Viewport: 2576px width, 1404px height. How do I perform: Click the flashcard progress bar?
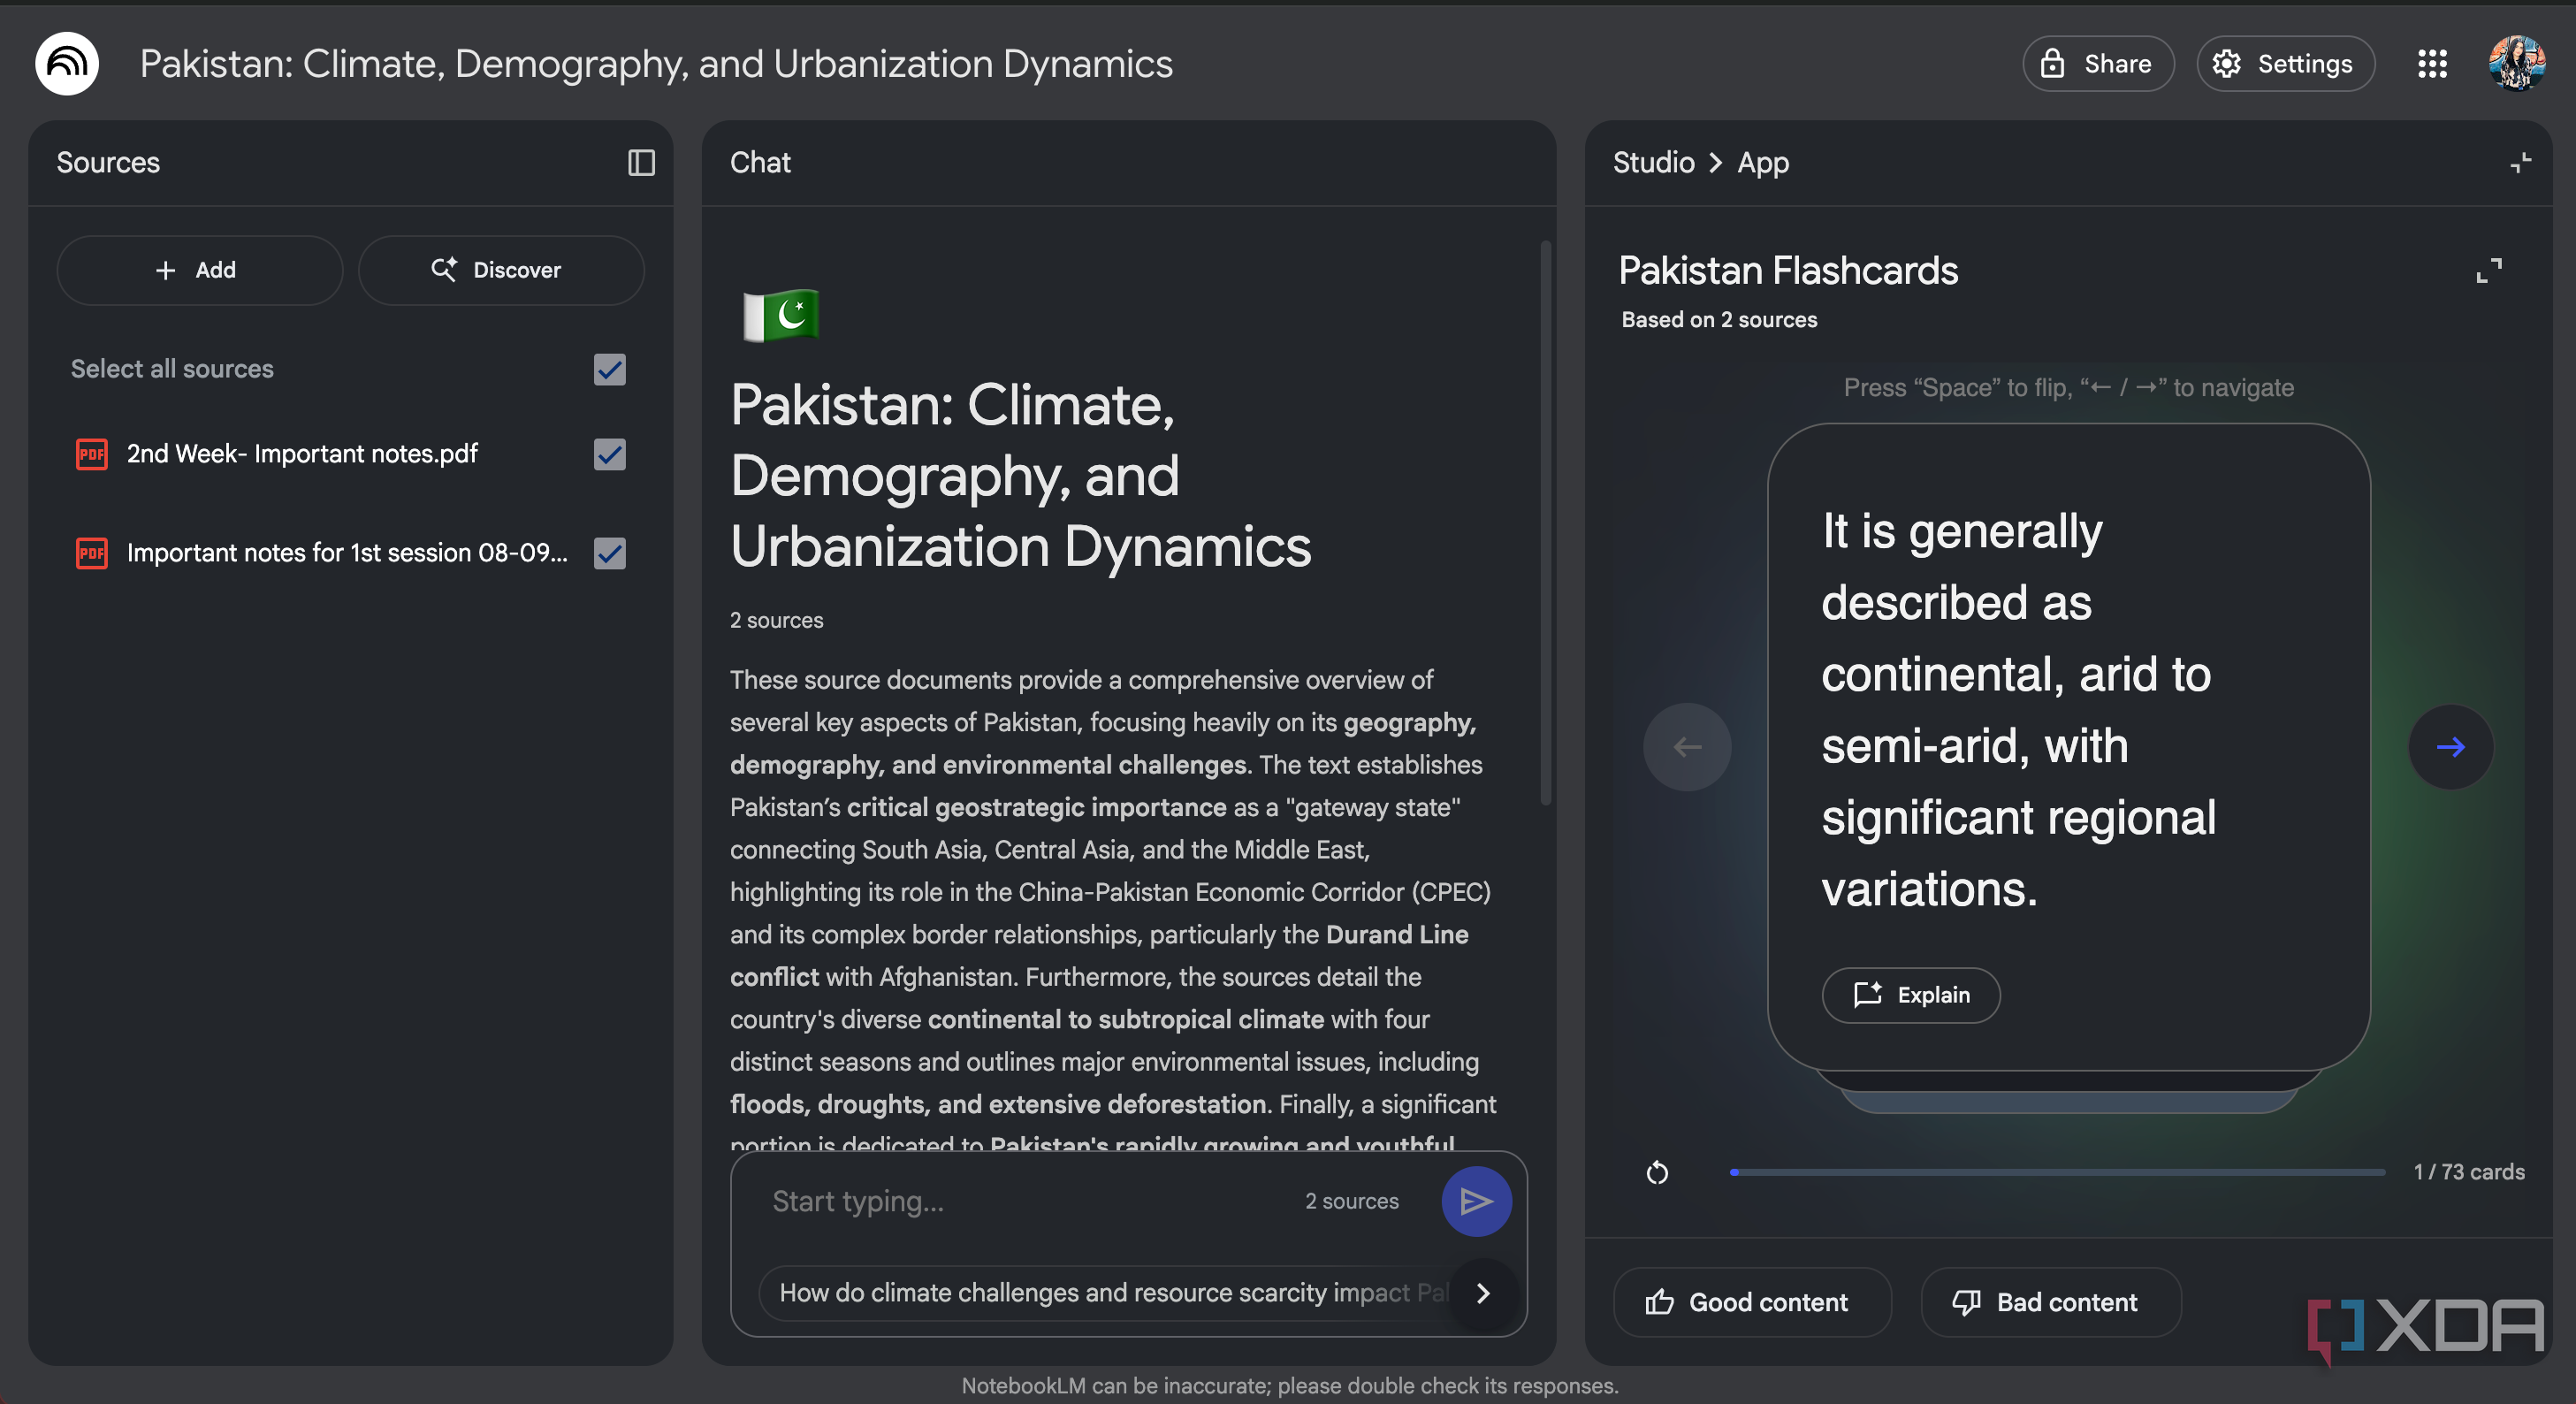tap(2057, 1172)
